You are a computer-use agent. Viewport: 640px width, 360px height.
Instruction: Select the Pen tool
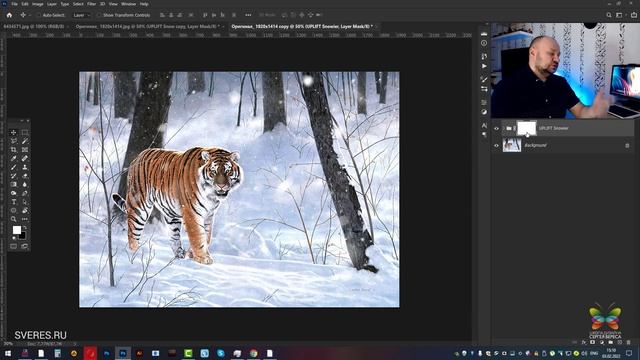tap(24, 193)
